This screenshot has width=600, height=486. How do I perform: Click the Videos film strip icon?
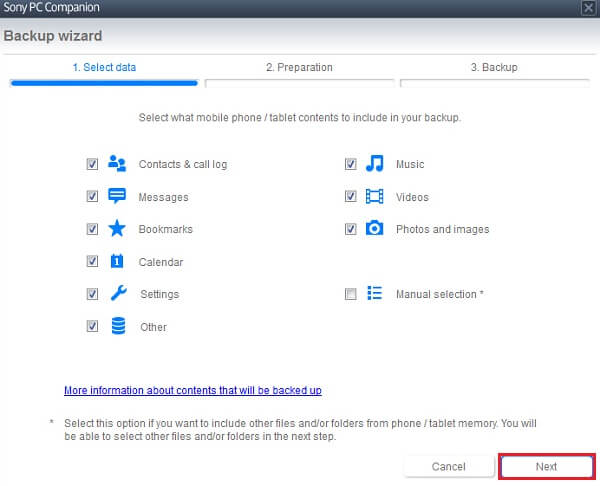pyautogui.click(x=374, y=197)
